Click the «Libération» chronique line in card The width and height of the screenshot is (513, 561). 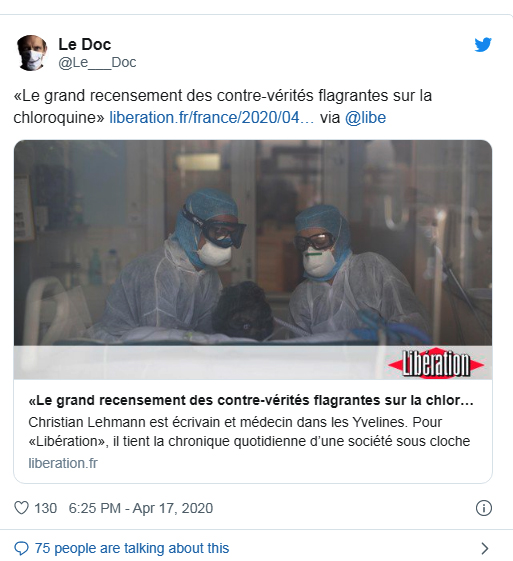(249, 441)
